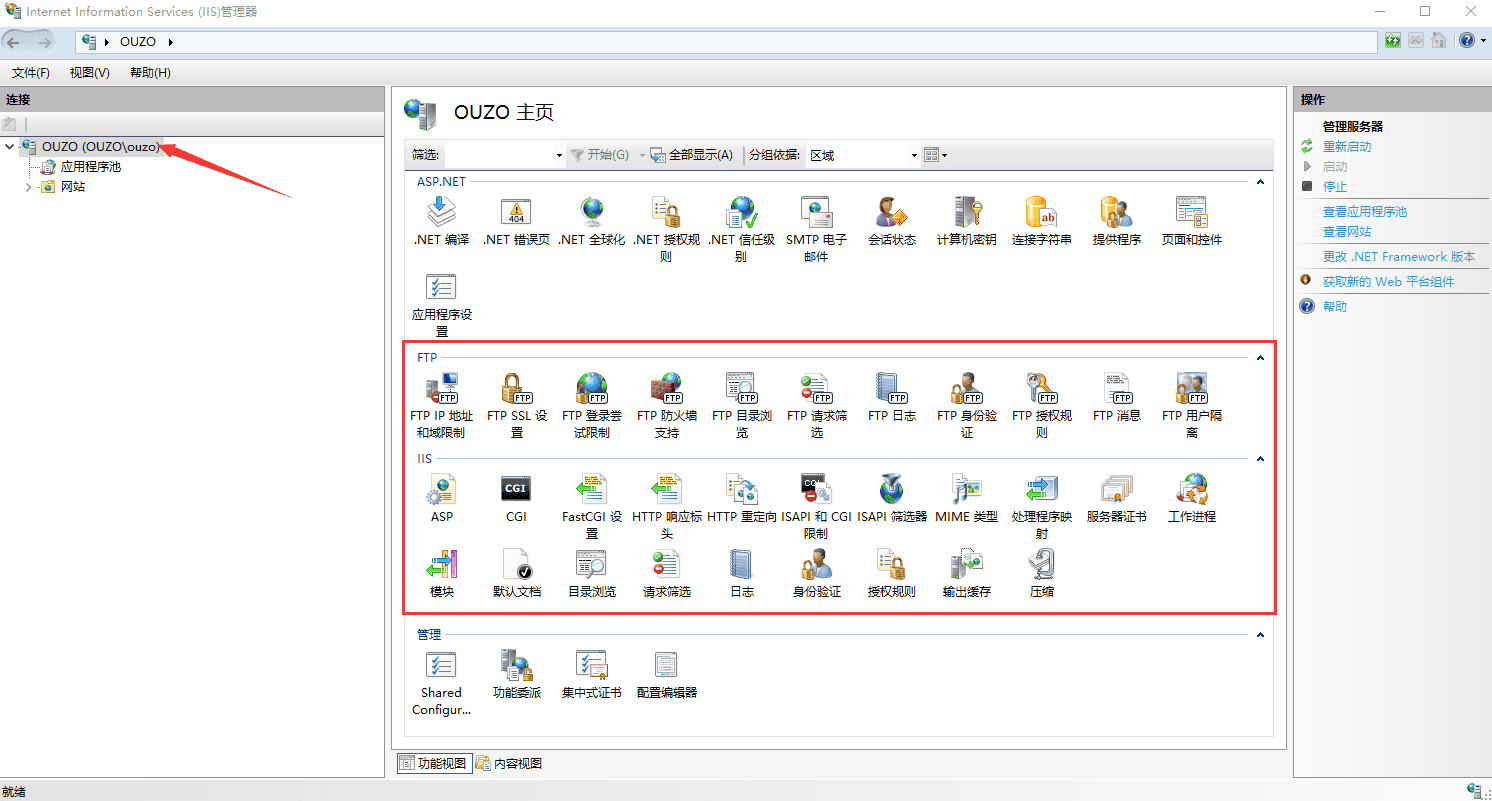Open the 模块 feature
Screen dimensions: 1492x801
[x=441, y=573]
